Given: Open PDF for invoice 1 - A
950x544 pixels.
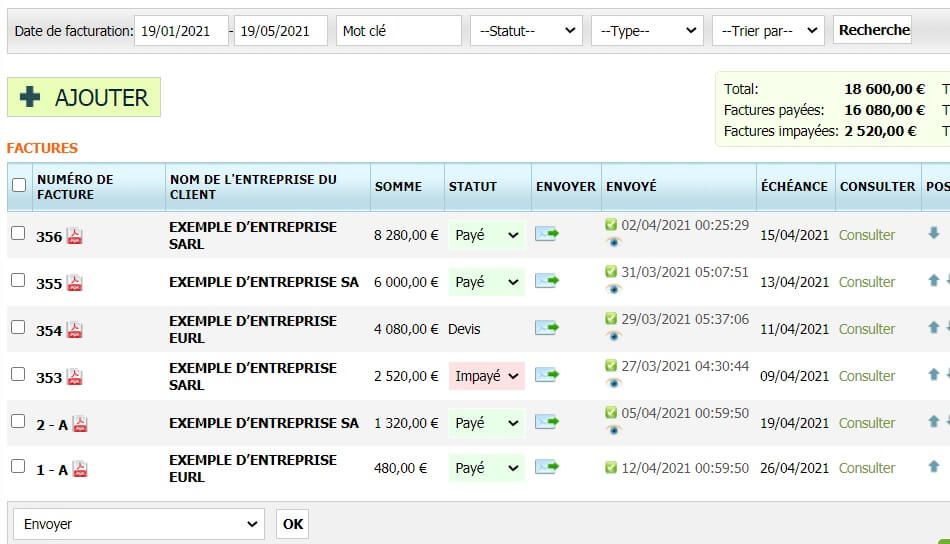Looking at the screenshot, I should [x=80, y=469].
